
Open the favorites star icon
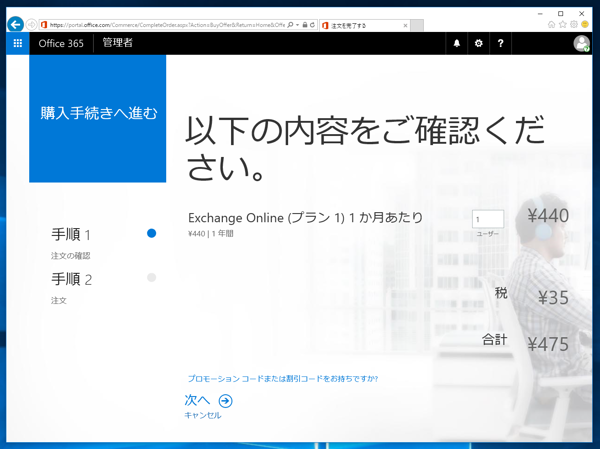tap(562, 24)
